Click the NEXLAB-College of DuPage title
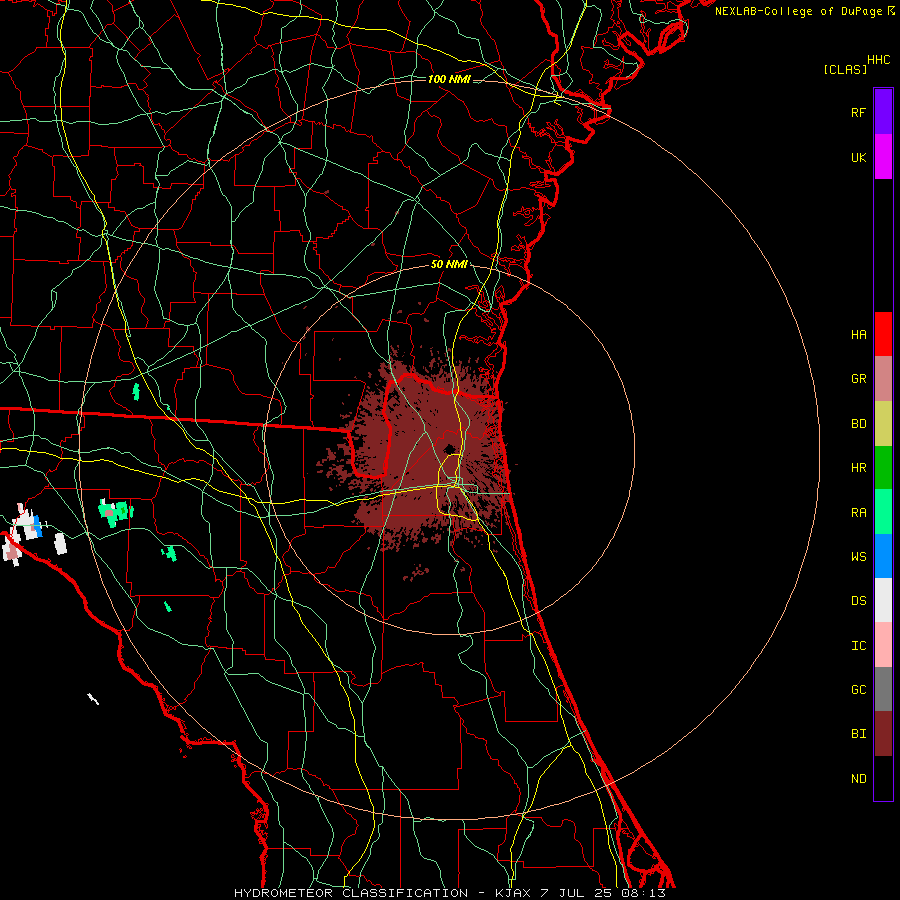 point(798,11)
